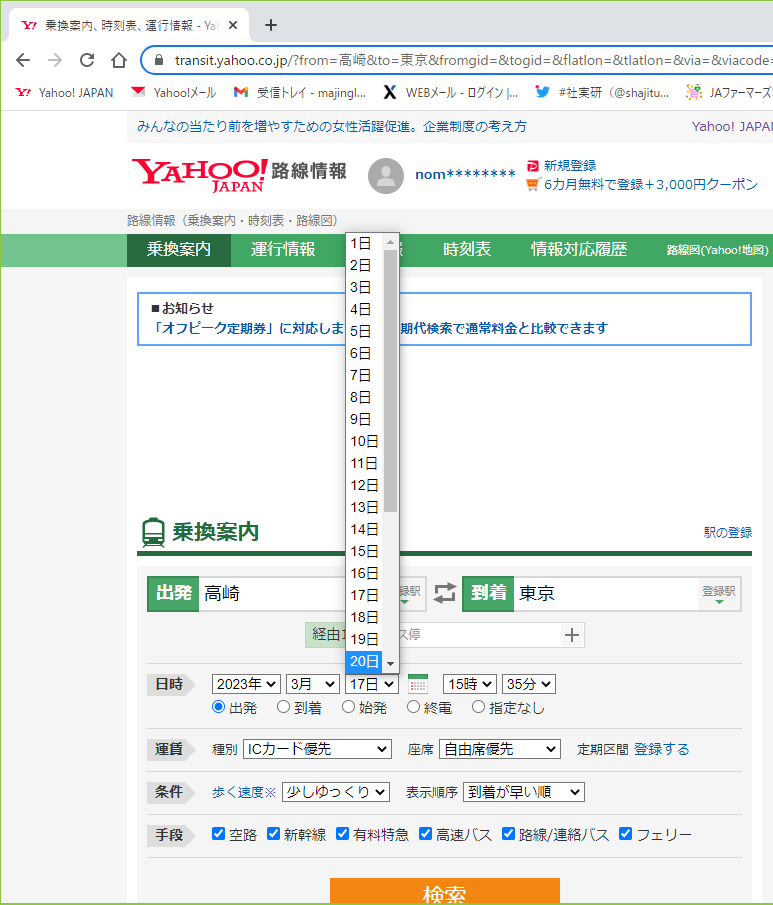The height and width of the screenshot is (905, 773).
Task: Open the calendar date picker icon
Action: tap(418, 684)
